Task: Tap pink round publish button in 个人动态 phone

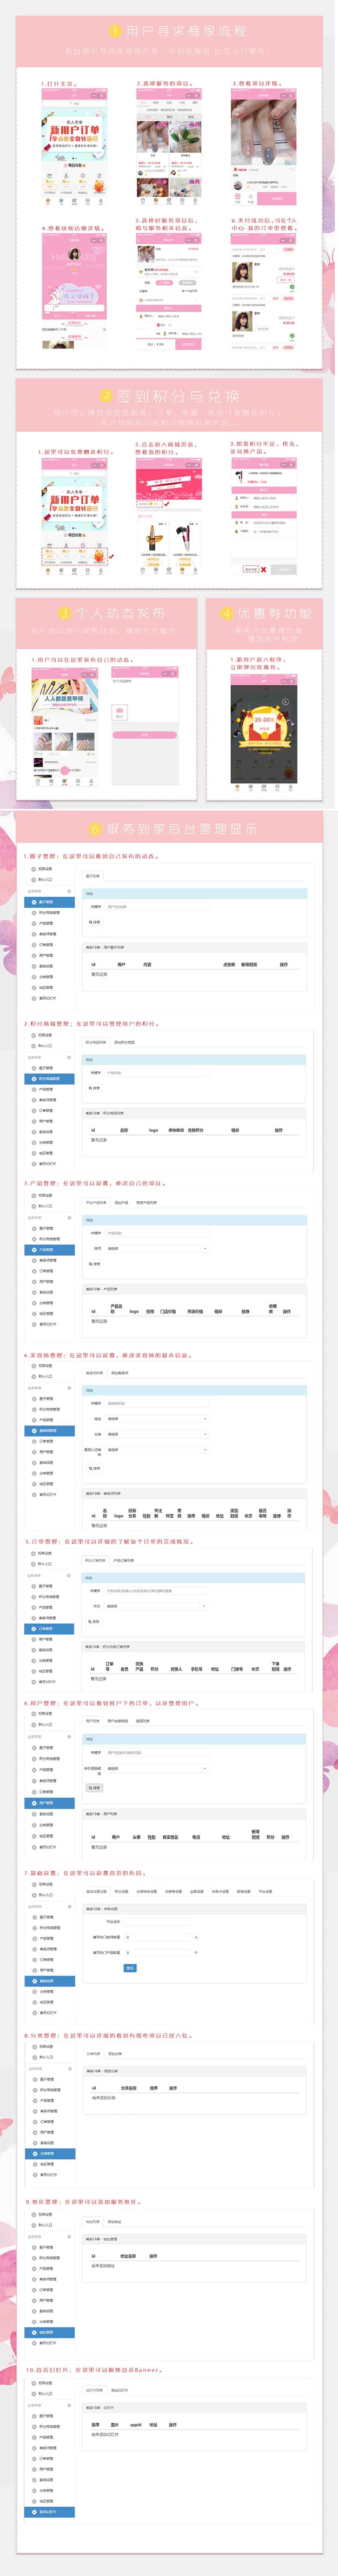Action: coord(65,771)
